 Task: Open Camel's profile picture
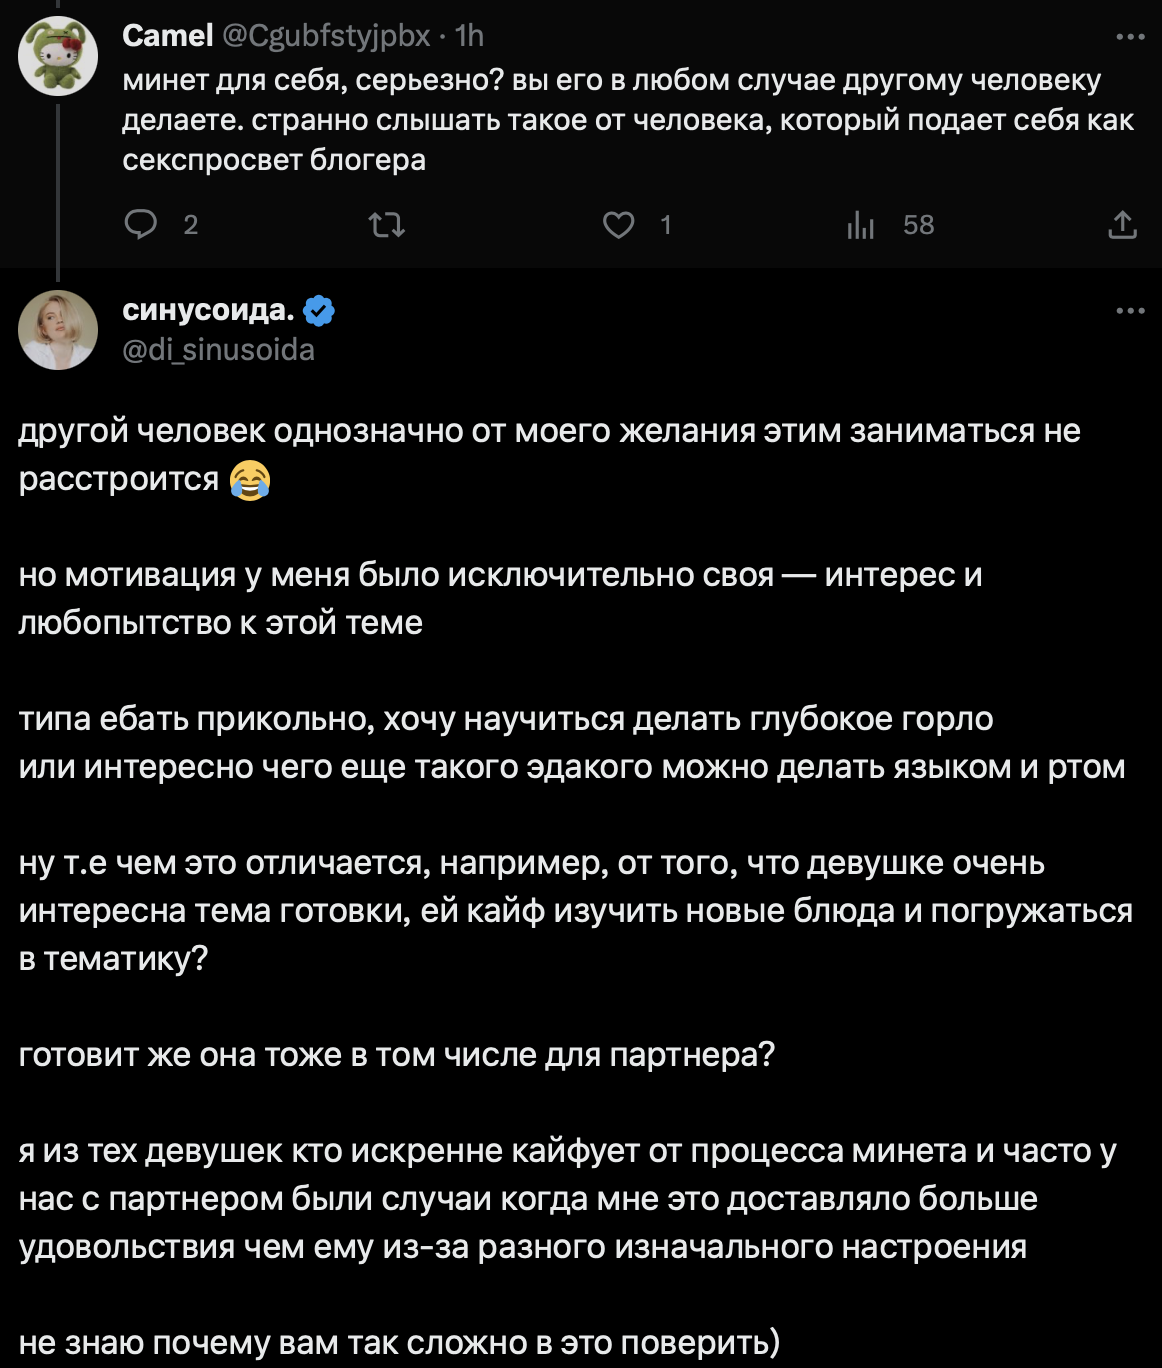[58, 56]
